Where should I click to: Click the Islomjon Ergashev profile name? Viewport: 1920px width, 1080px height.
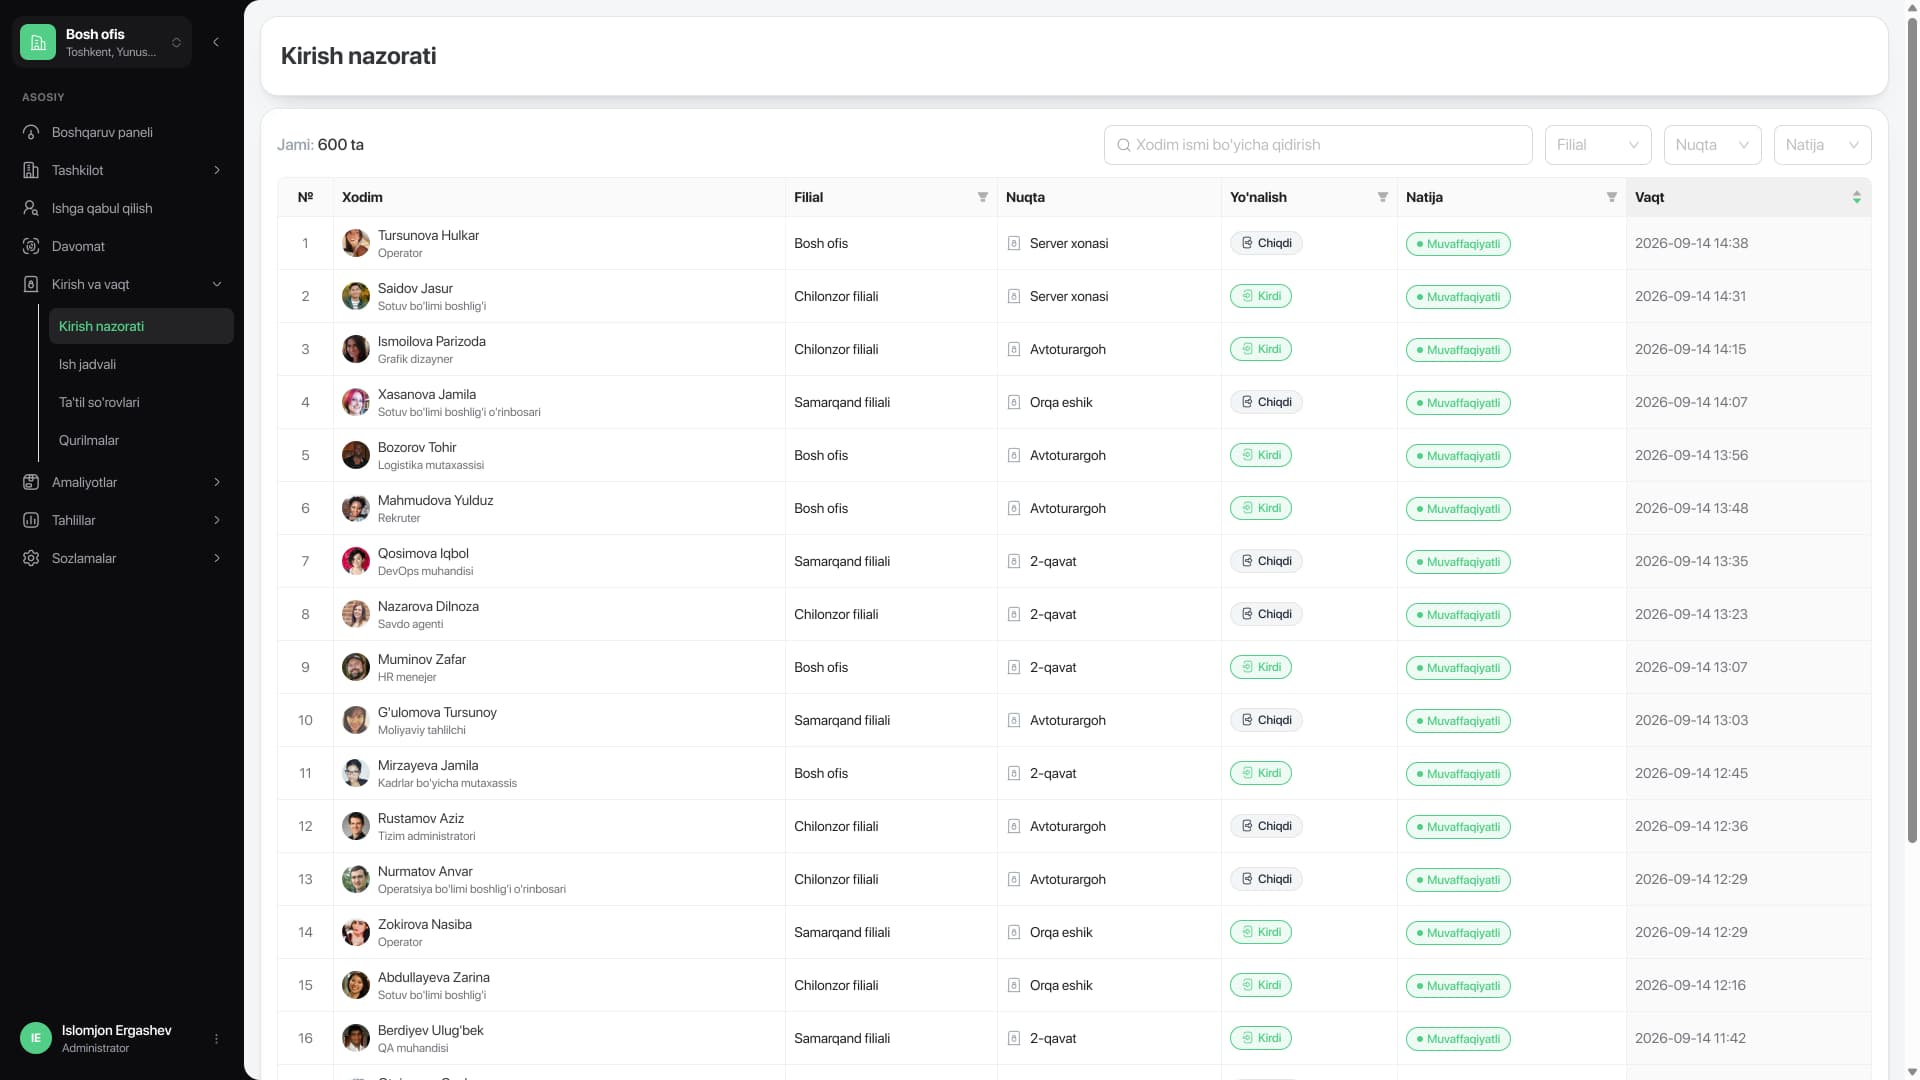click(x=116, y=1030)
